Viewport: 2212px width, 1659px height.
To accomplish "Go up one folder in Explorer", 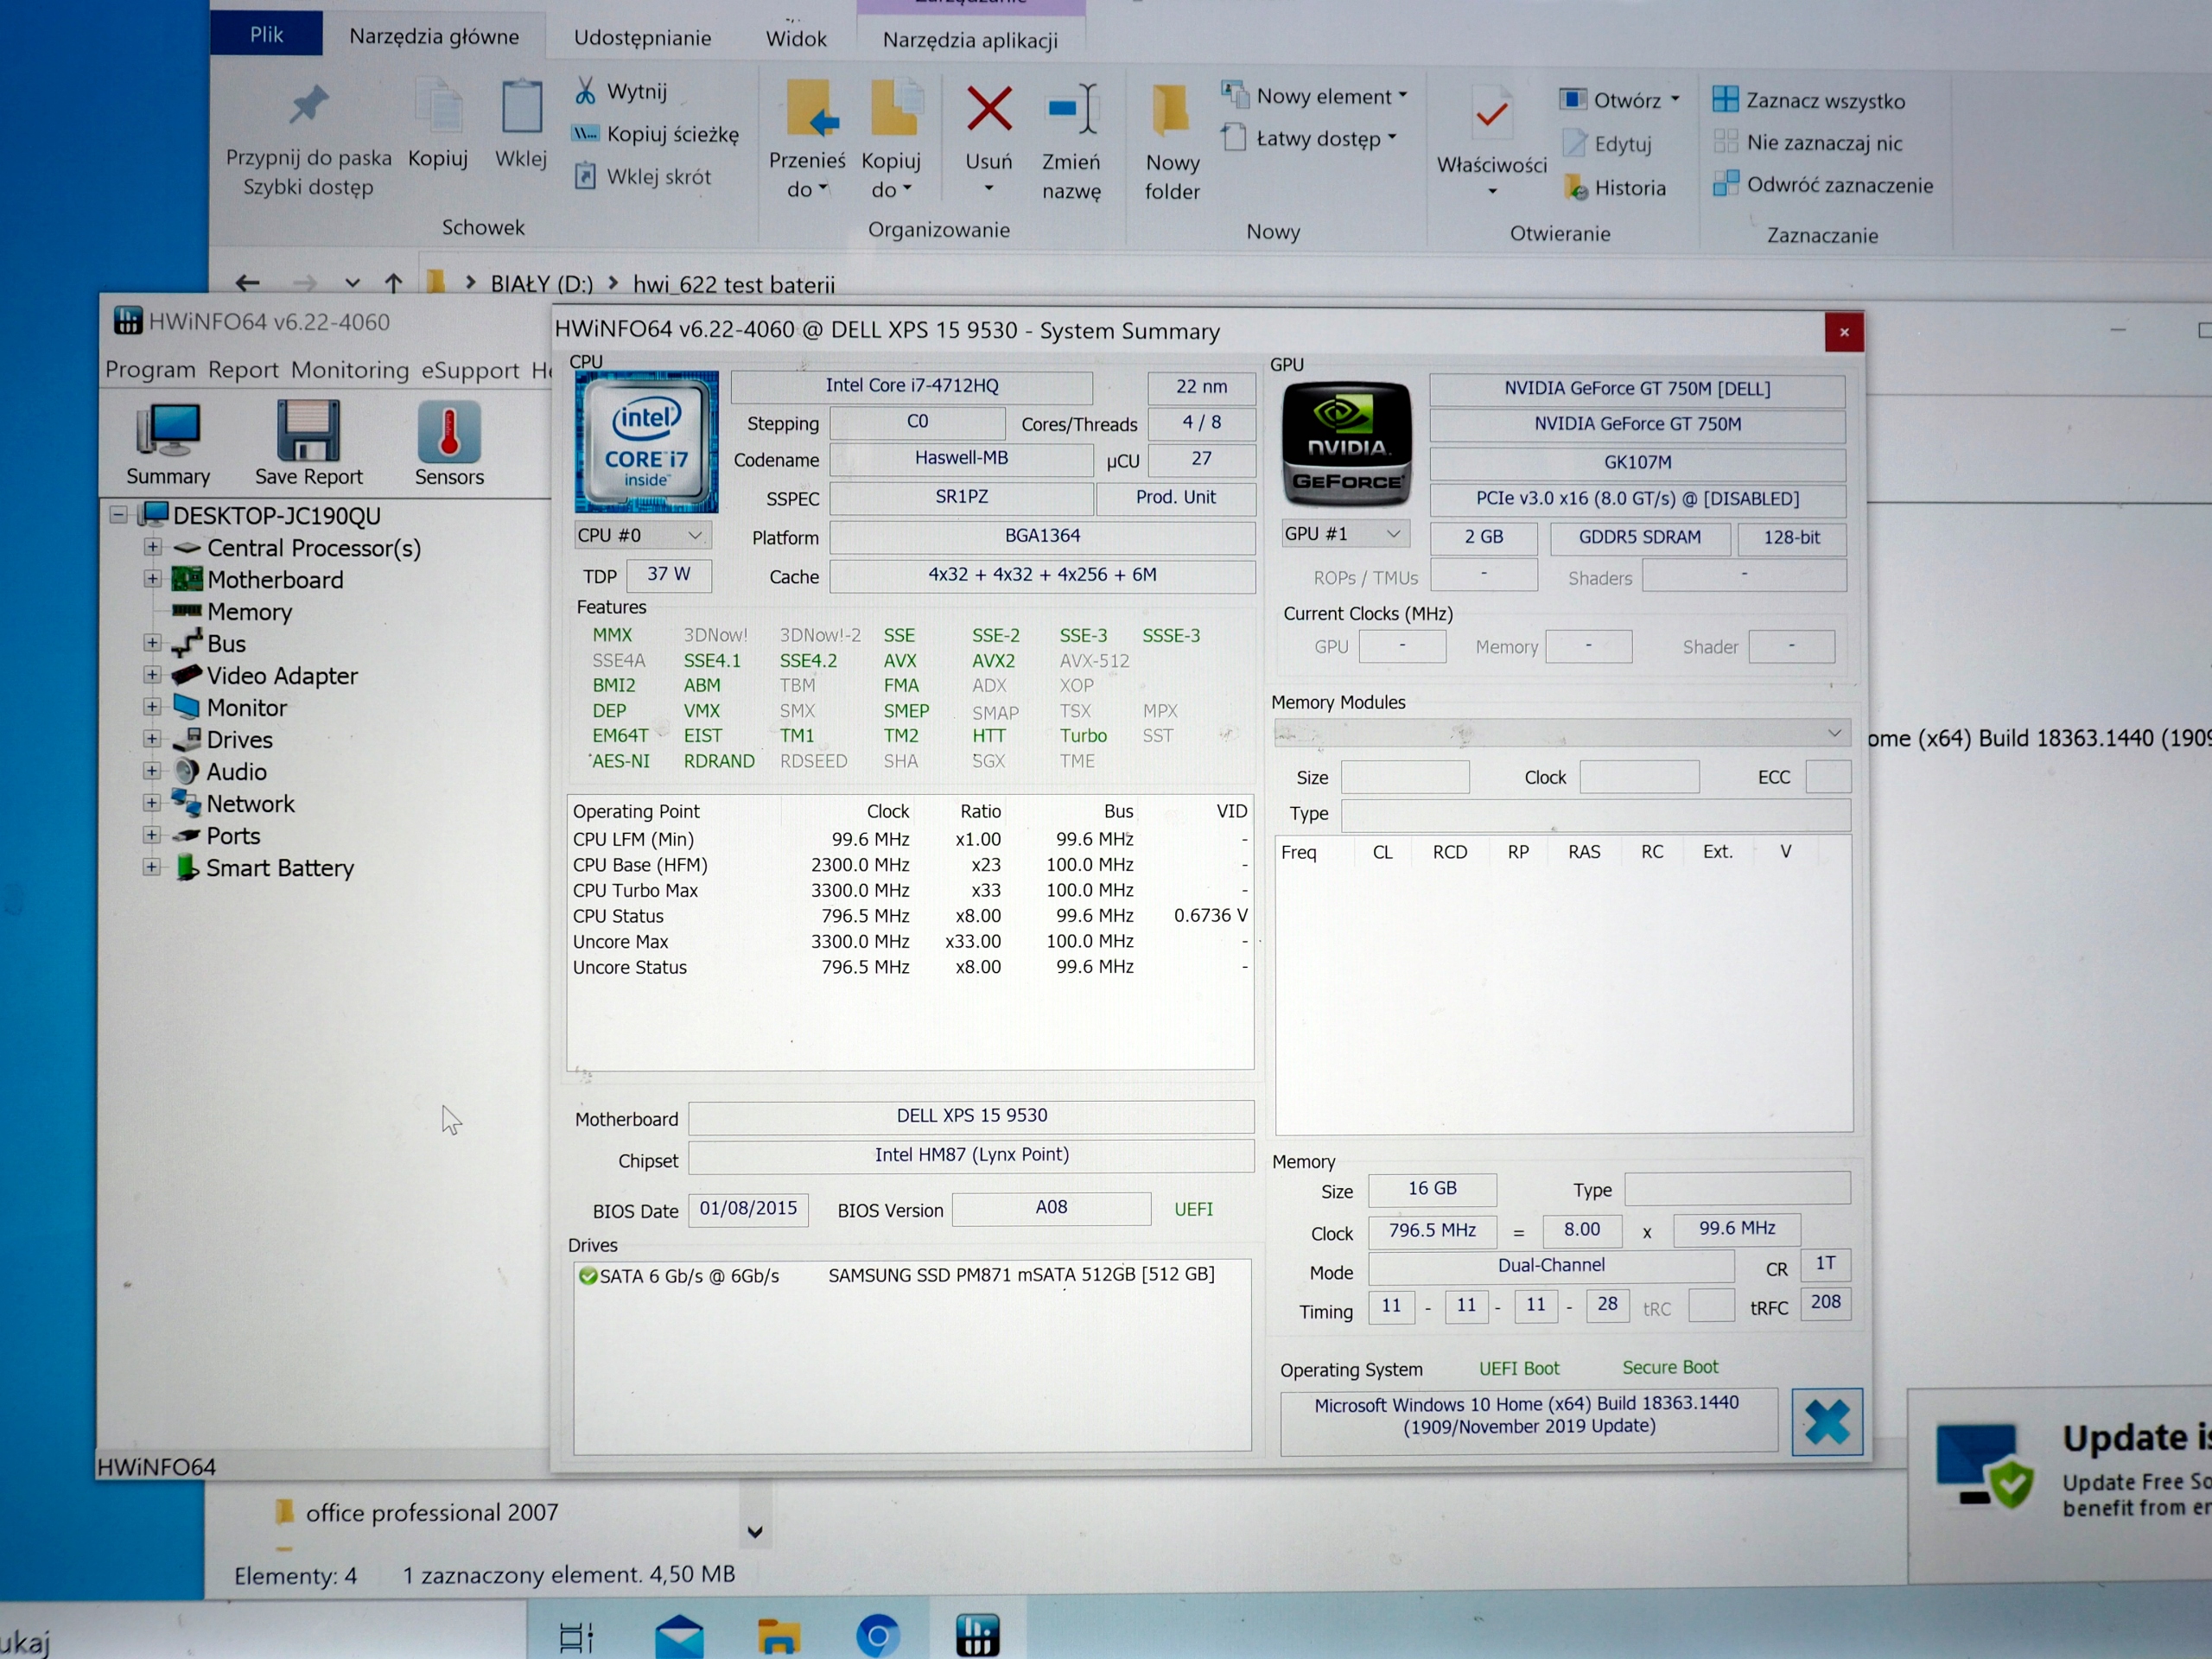I will 393,283.
